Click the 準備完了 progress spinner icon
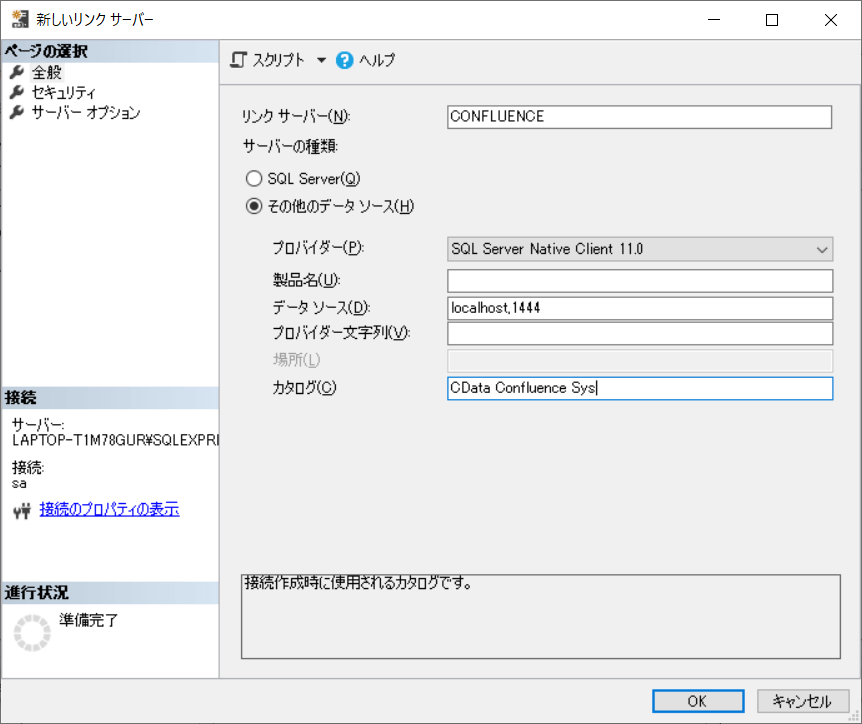This screenshot has width=862, height=724. 32,633
